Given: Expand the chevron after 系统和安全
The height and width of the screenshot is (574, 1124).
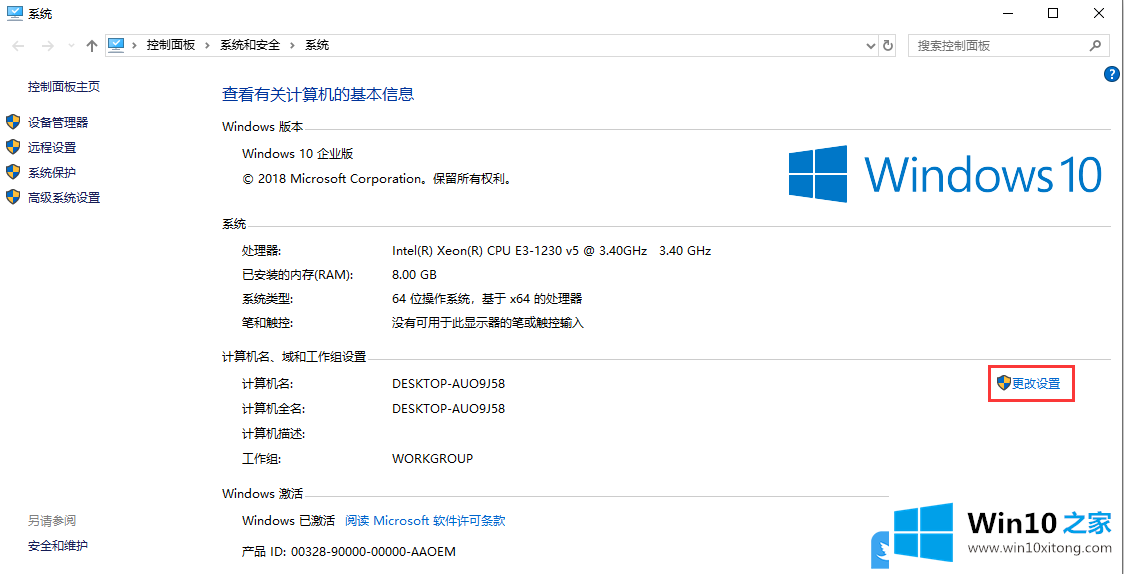Looking at the screenshot, I should click(x=292, y=45).
